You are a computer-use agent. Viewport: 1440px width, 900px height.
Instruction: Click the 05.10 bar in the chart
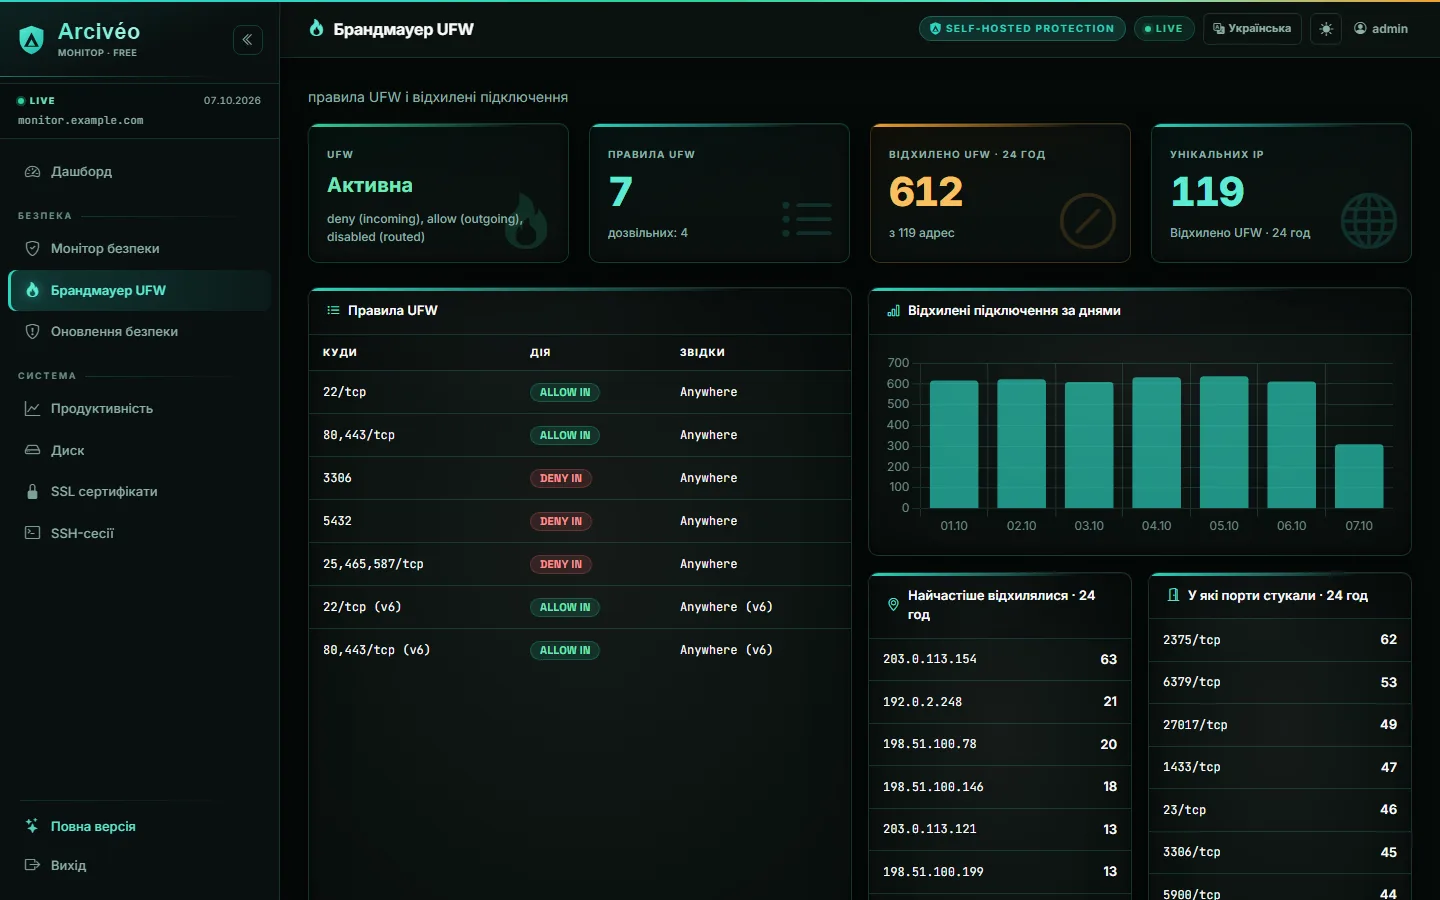1224,442
